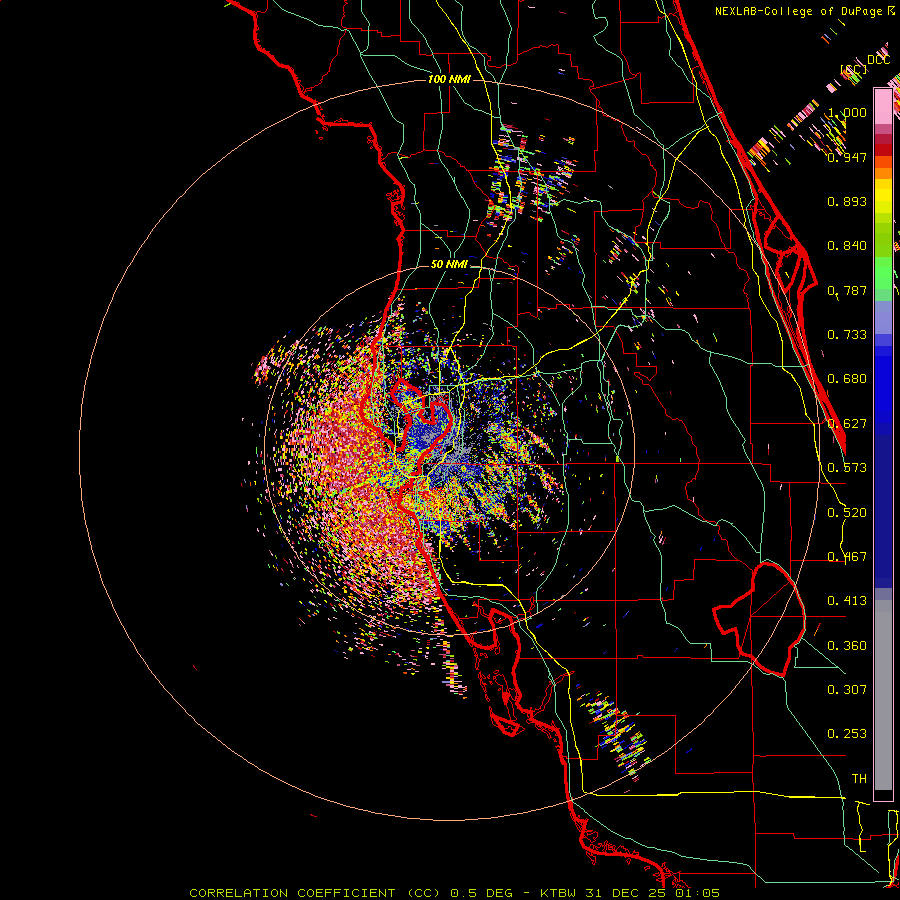Click the 0.947 legend value
Viewport: 900px width, 900px height.
847,157
